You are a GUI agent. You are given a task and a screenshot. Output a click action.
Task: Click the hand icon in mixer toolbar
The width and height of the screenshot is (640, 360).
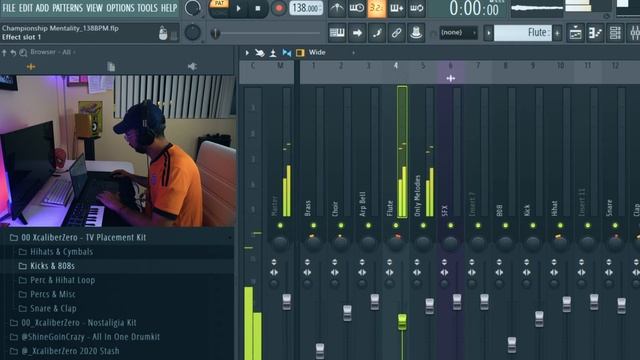tap(260, 53)
